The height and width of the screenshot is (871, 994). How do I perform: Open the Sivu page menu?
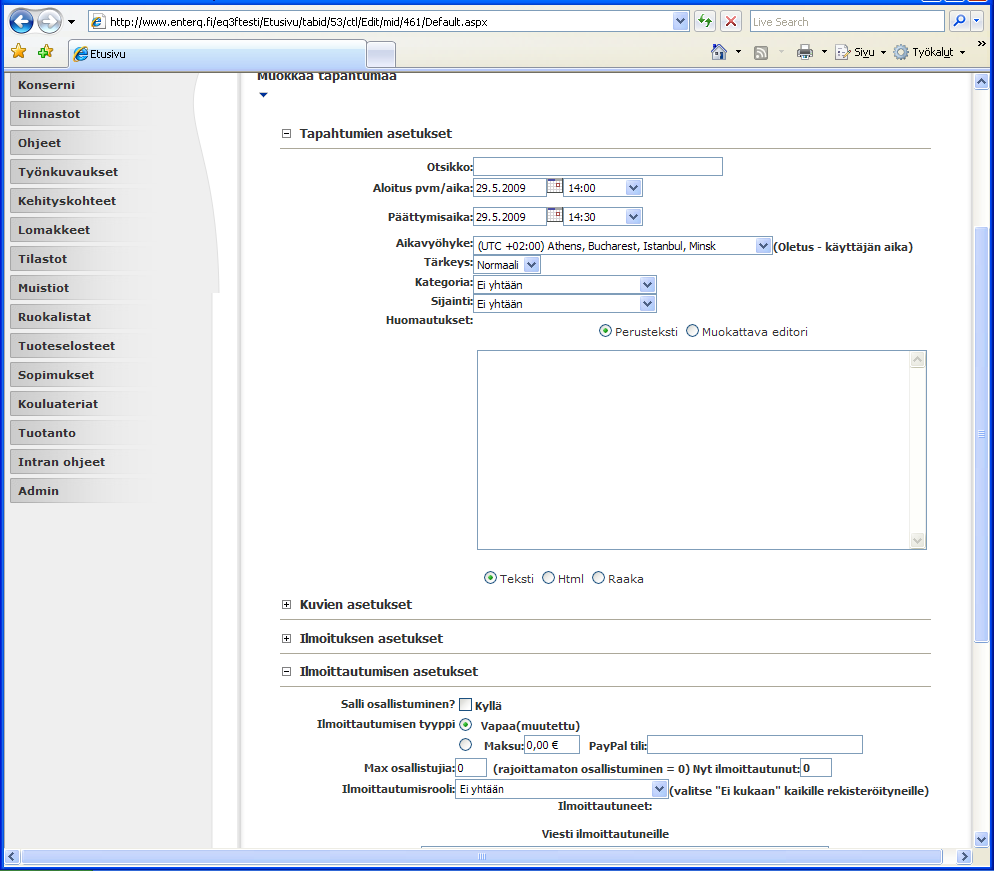click(x=860, y=52)
